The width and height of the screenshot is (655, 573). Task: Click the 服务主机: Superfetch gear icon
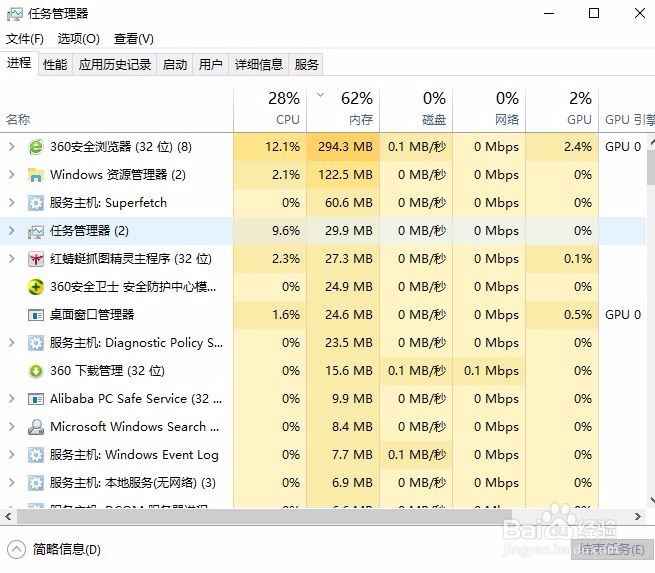(36, 203)
